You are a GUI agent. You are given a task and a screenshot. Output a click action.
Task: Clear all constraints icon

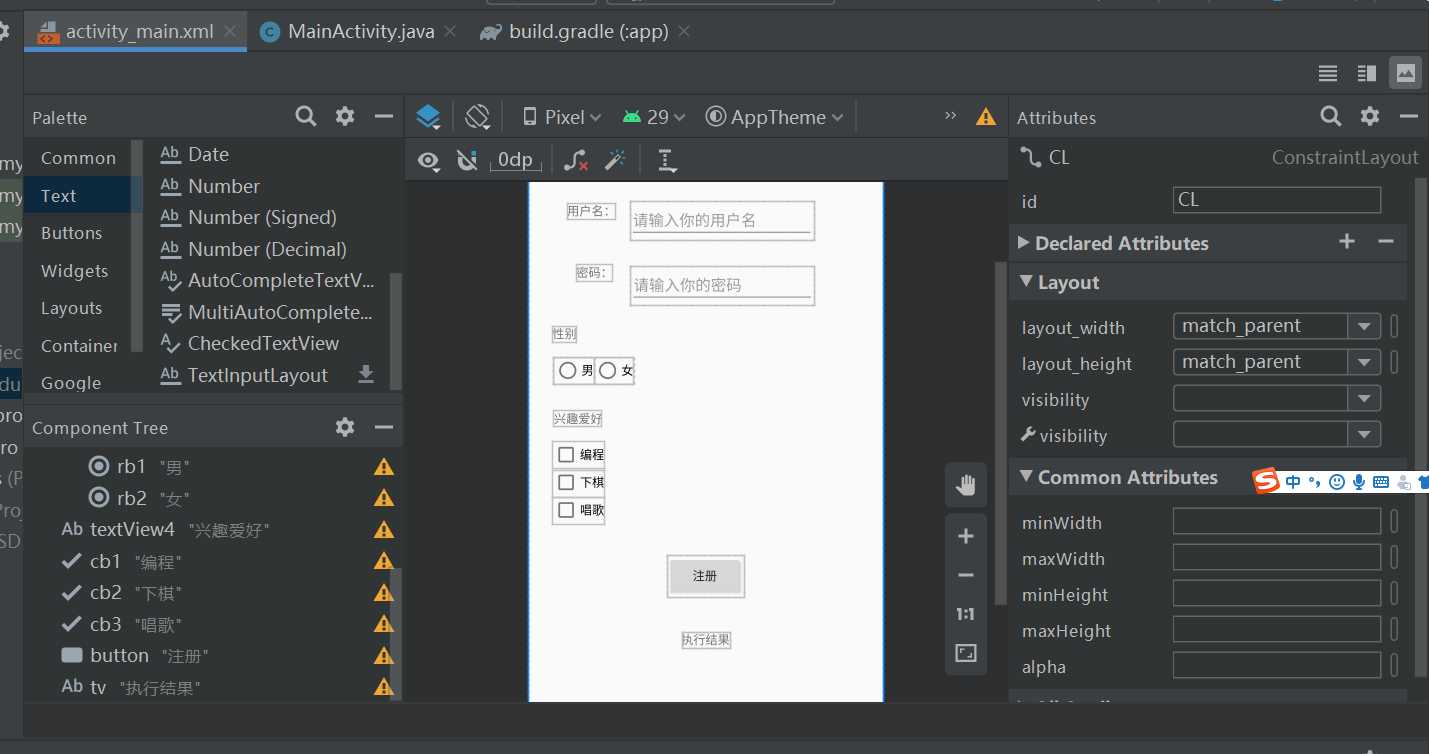[x=575, y=160]
